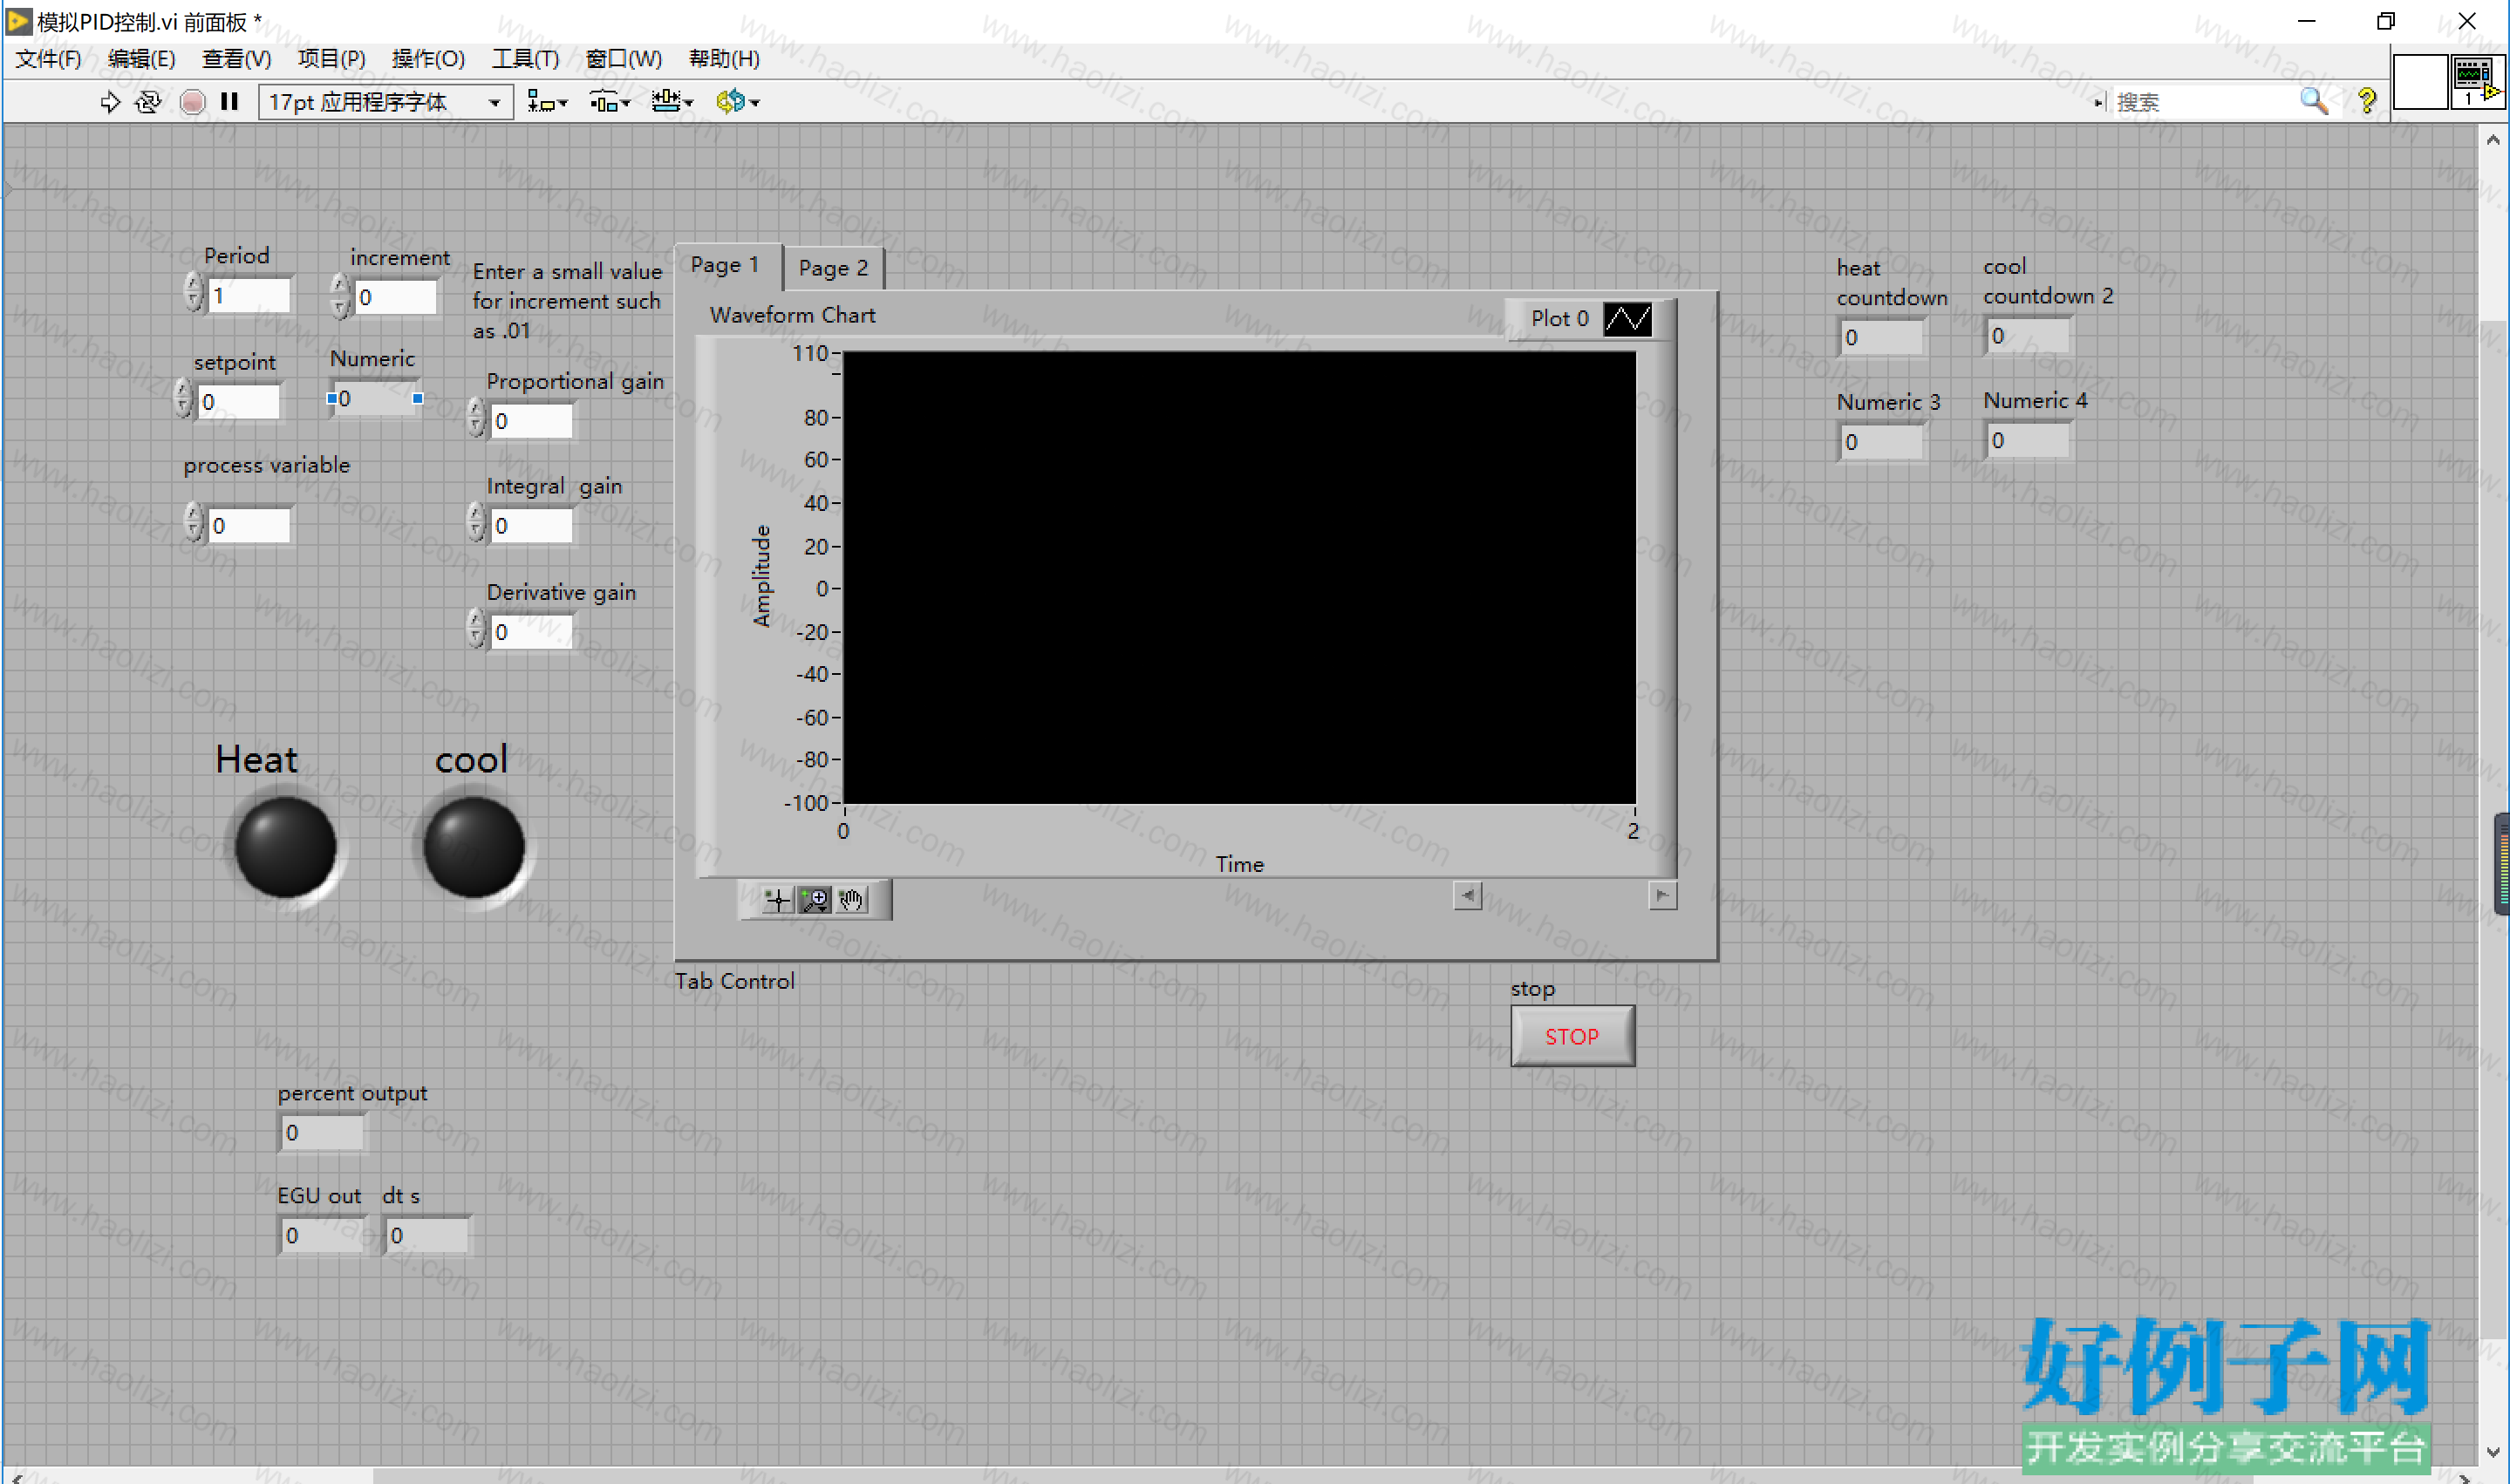Click the context help question mark

tap(2367, 101)
